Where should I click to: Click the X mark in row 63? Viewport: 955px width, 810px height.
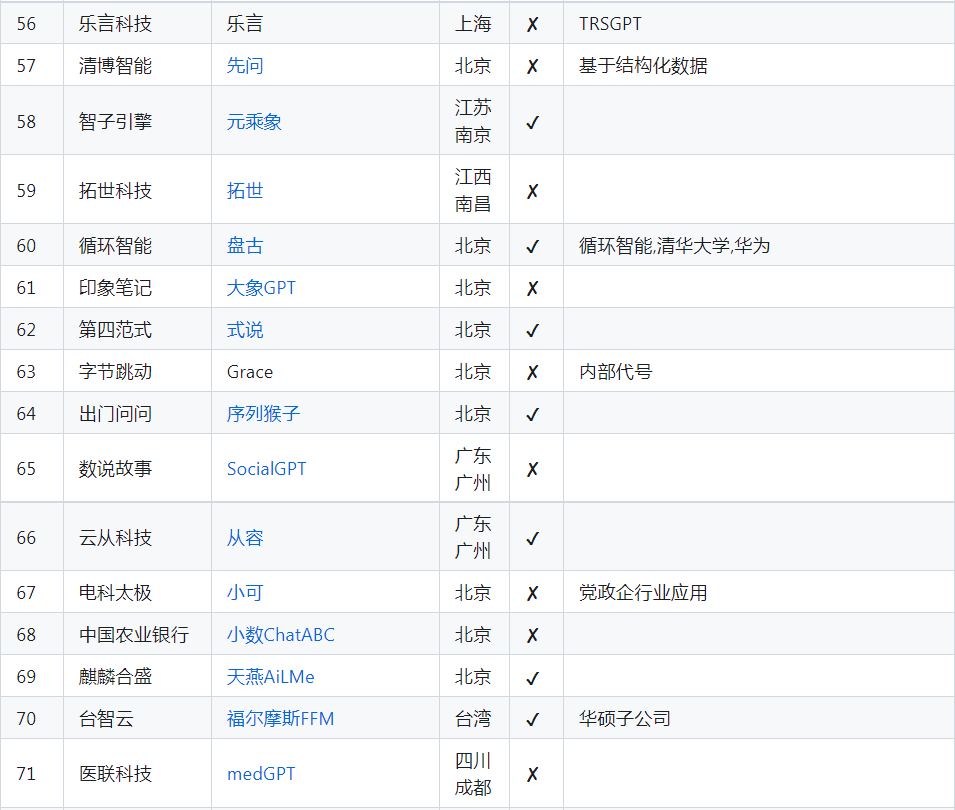[x=532, y=372]
